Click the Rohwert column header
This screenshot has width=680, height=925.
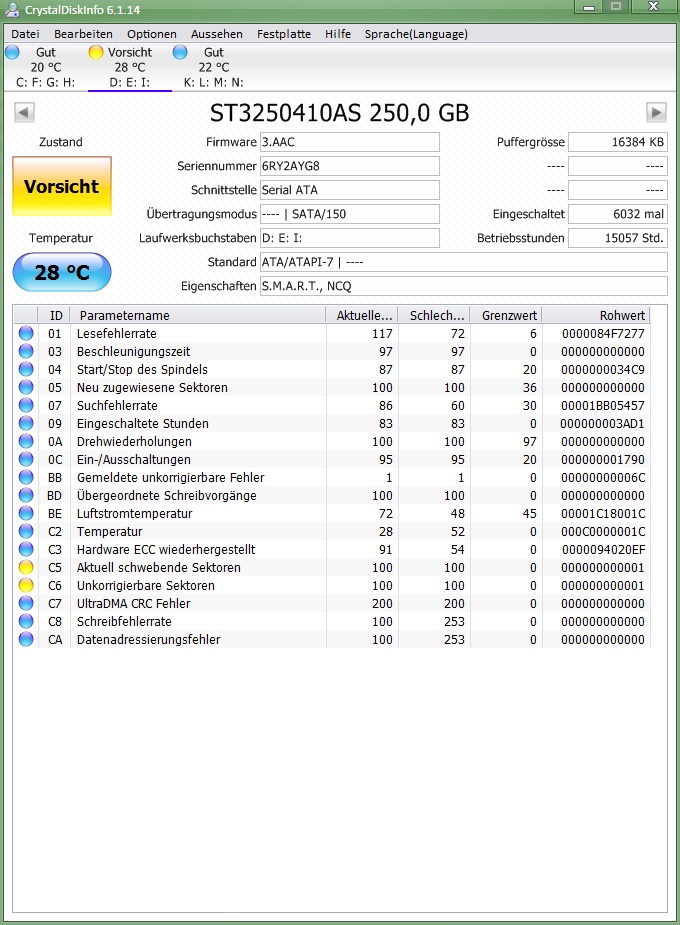coord(596,315)
